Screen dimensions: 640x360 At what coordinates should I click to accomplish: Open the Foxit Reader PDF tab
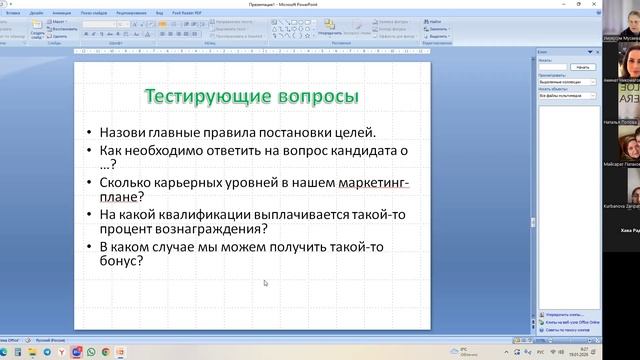coord(187,13)
